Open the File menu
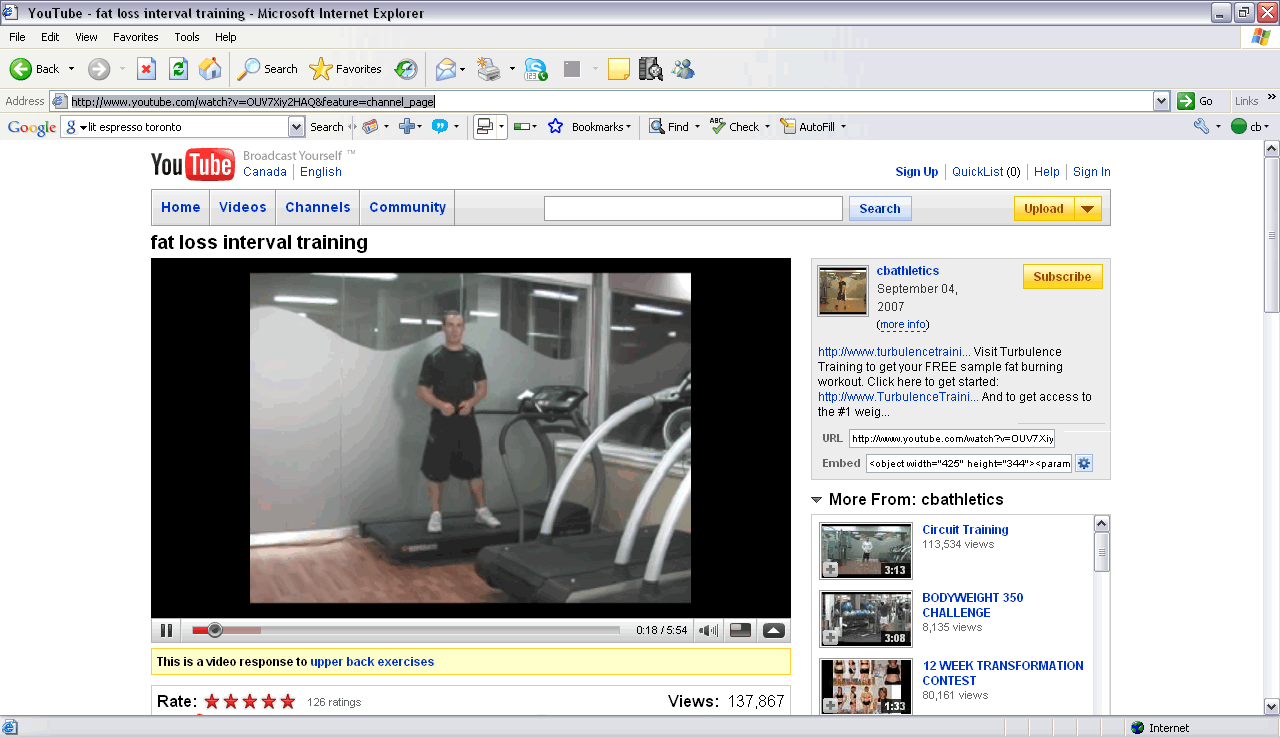The image size is (1280, 738). [x=17, y=37]
